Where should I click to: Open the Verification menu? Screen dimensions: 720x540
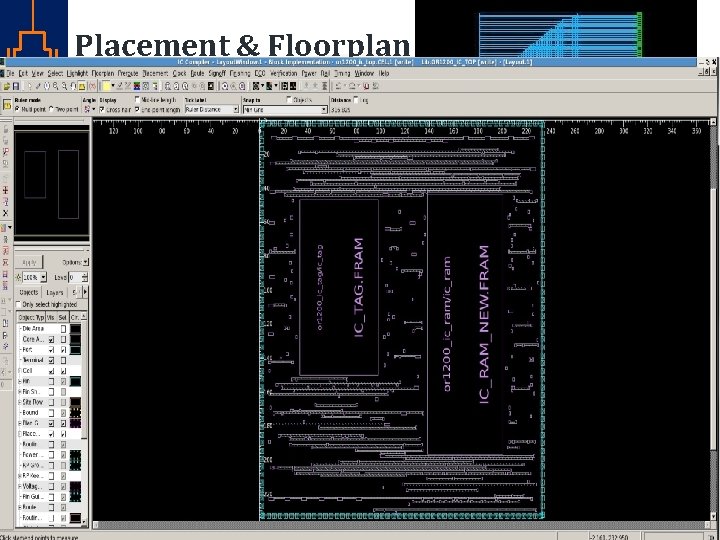pos(283,73)
